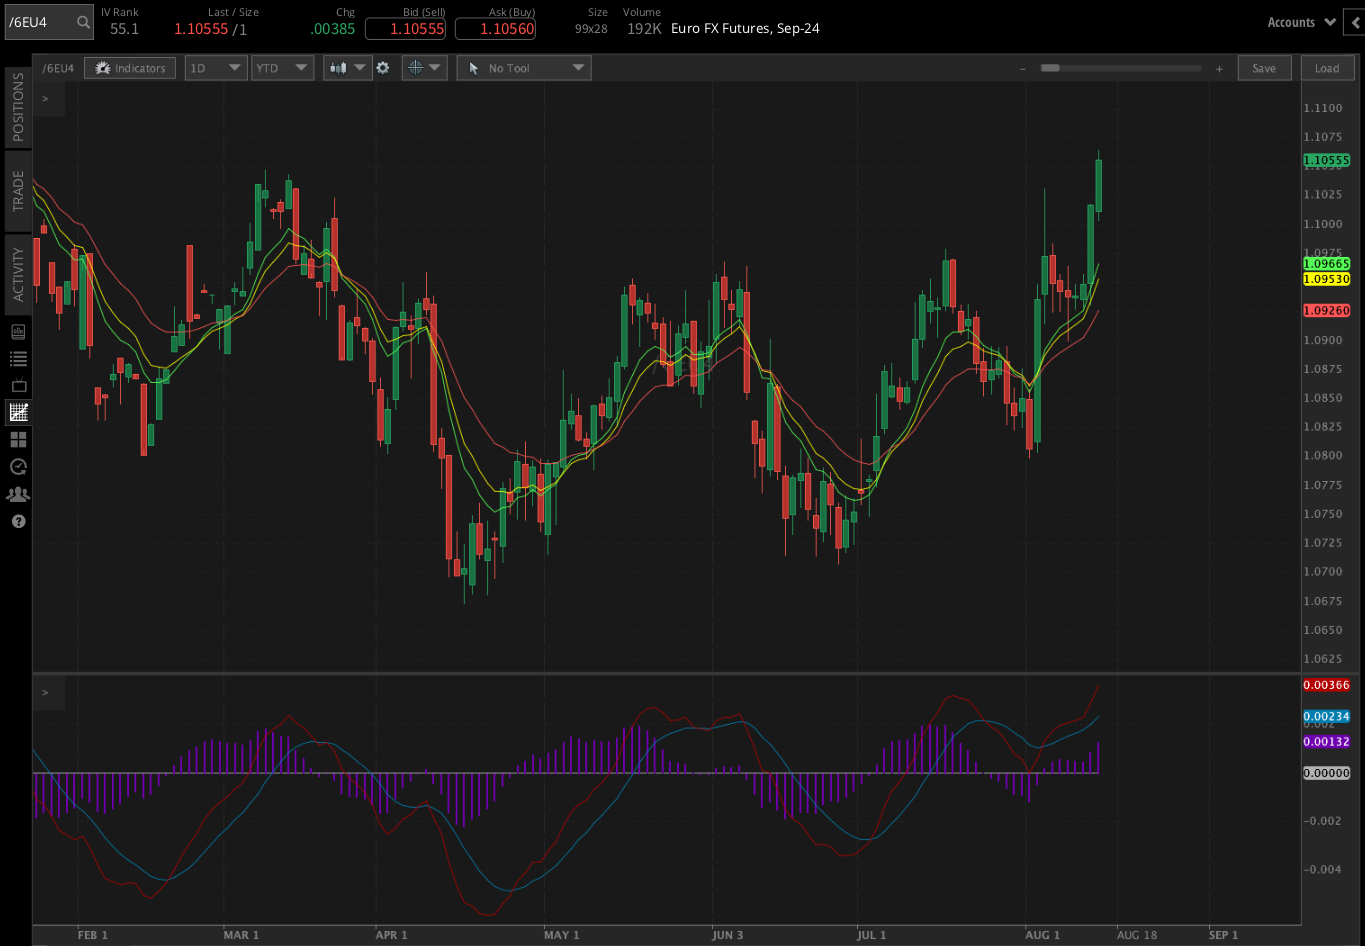Click the Save chart button
The height and width of the screenshot is (946, 1365).
tap(1264, 67)
